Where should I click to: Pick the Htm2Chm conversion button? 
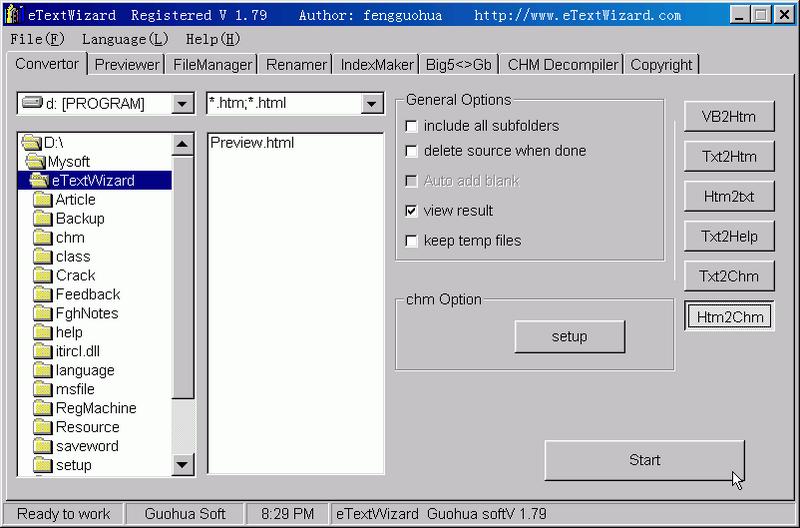point(729,317)
